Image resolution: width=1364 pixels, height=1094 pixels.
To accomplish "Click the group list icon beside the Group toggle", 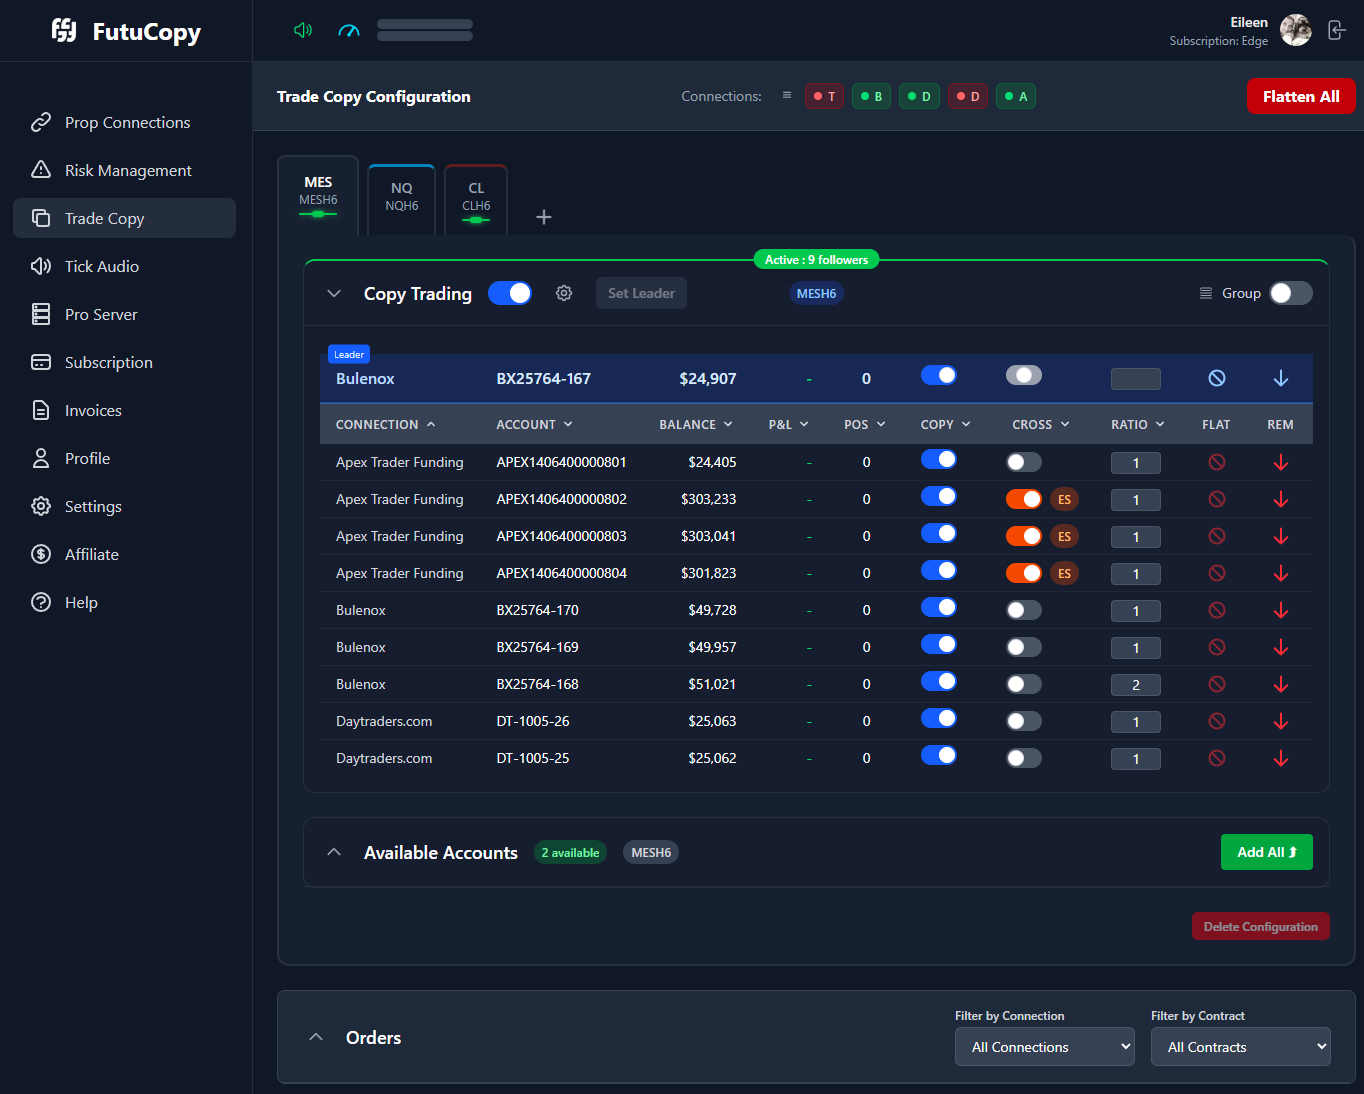I will point(1204,292).
